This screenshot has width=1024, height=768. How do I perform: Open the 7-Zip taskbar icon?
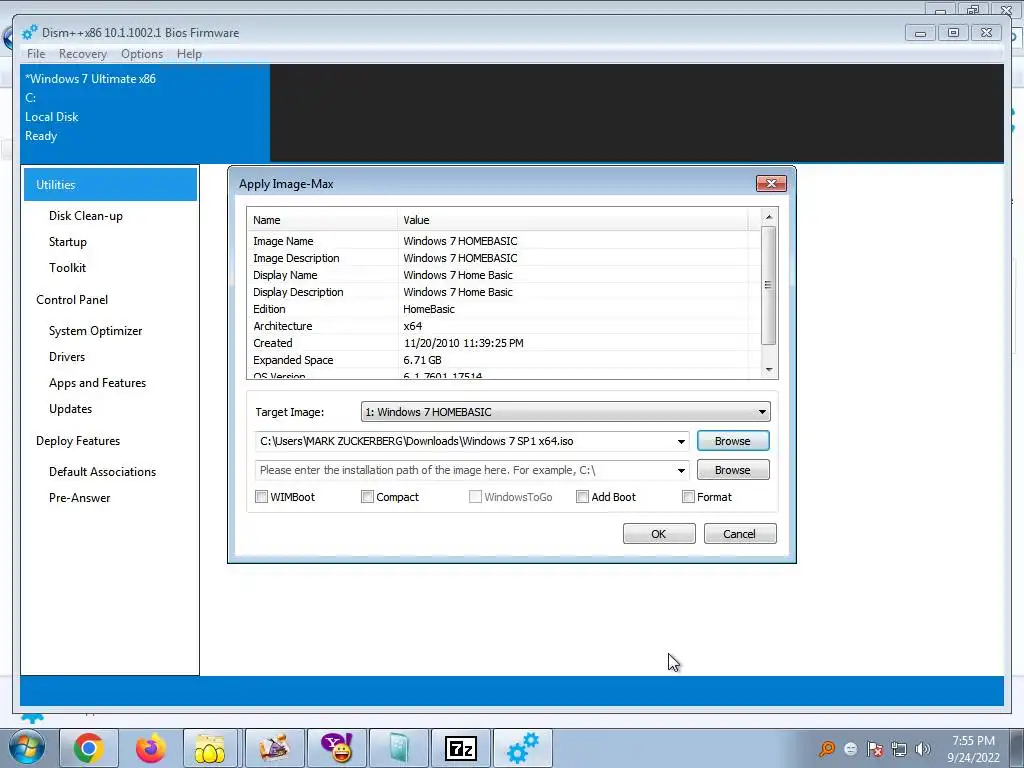(460, 748)
